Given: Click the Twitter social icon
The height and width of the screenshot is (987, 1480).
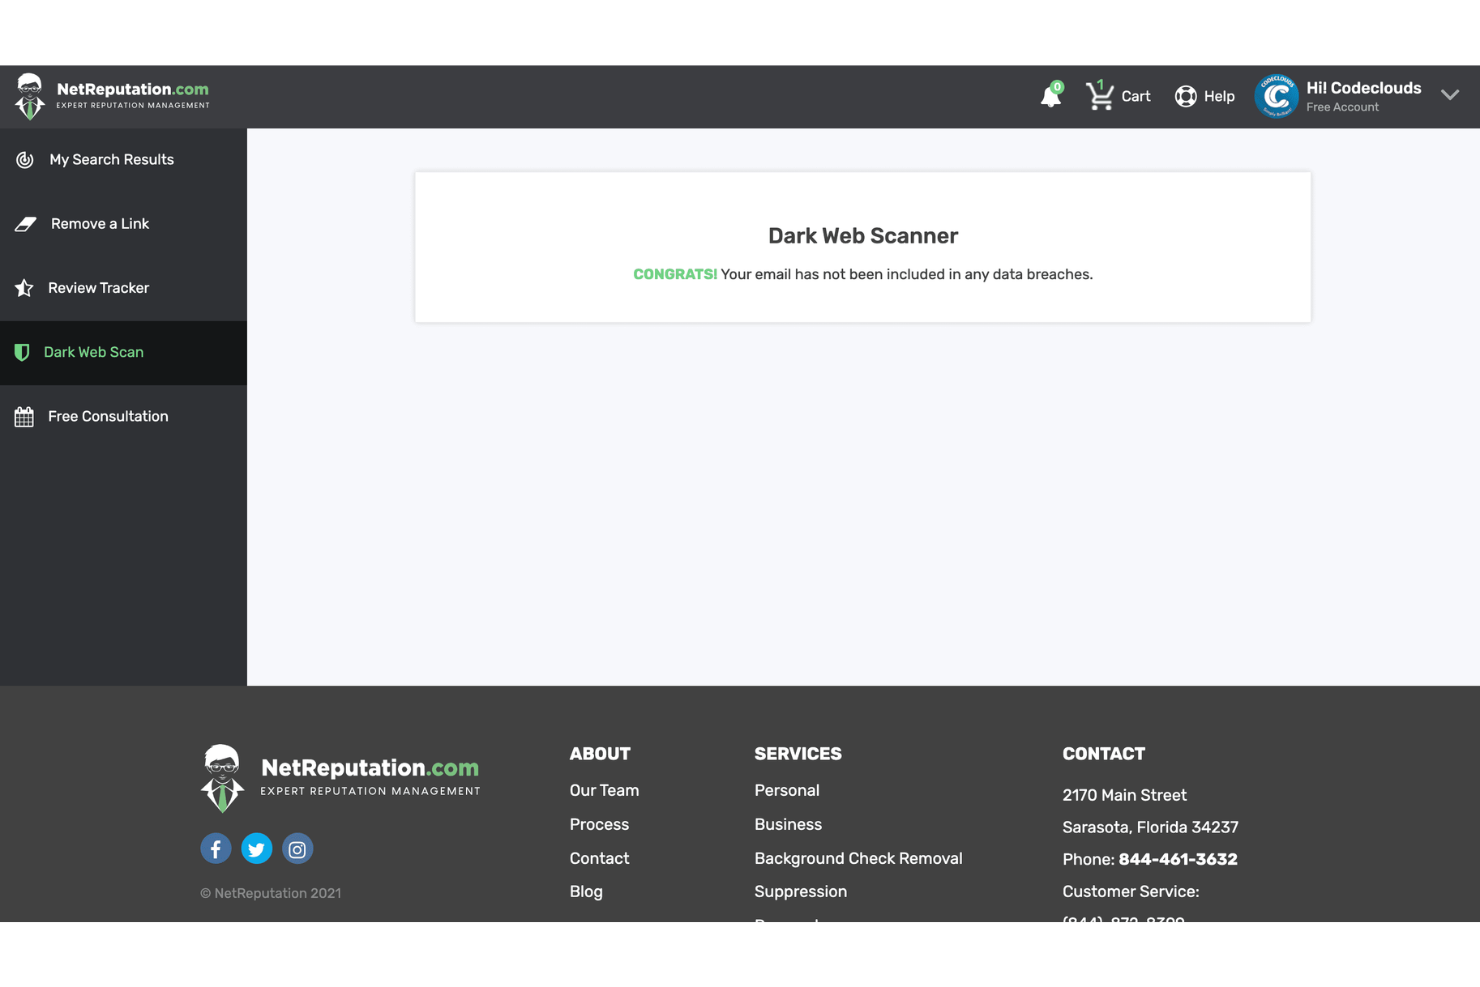Looking at the screenshot, I should coord(256,848).
